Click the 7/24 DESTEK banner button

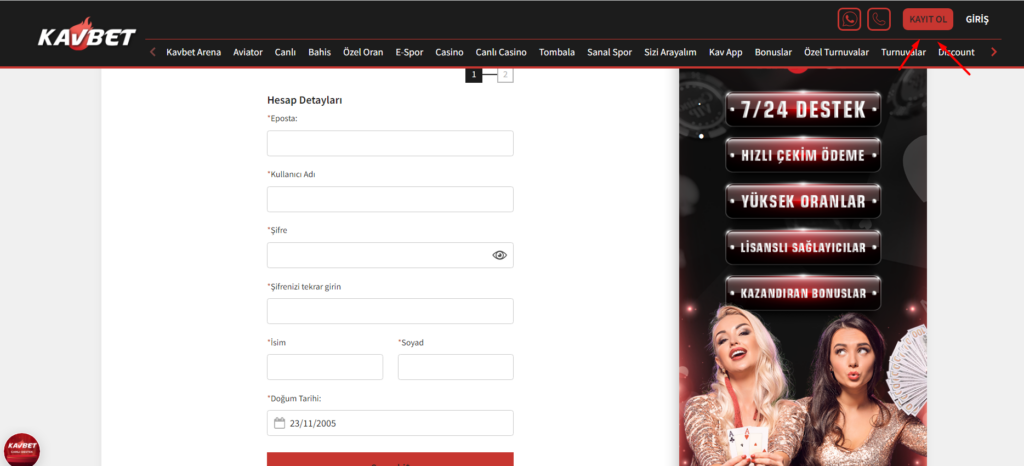click(x=803, y=109)
